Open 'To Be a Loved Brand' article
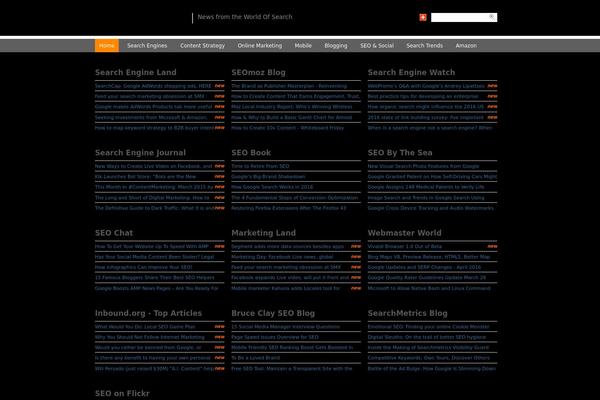The width and height of the screenshot is (600, 400). tap(256, 358)
